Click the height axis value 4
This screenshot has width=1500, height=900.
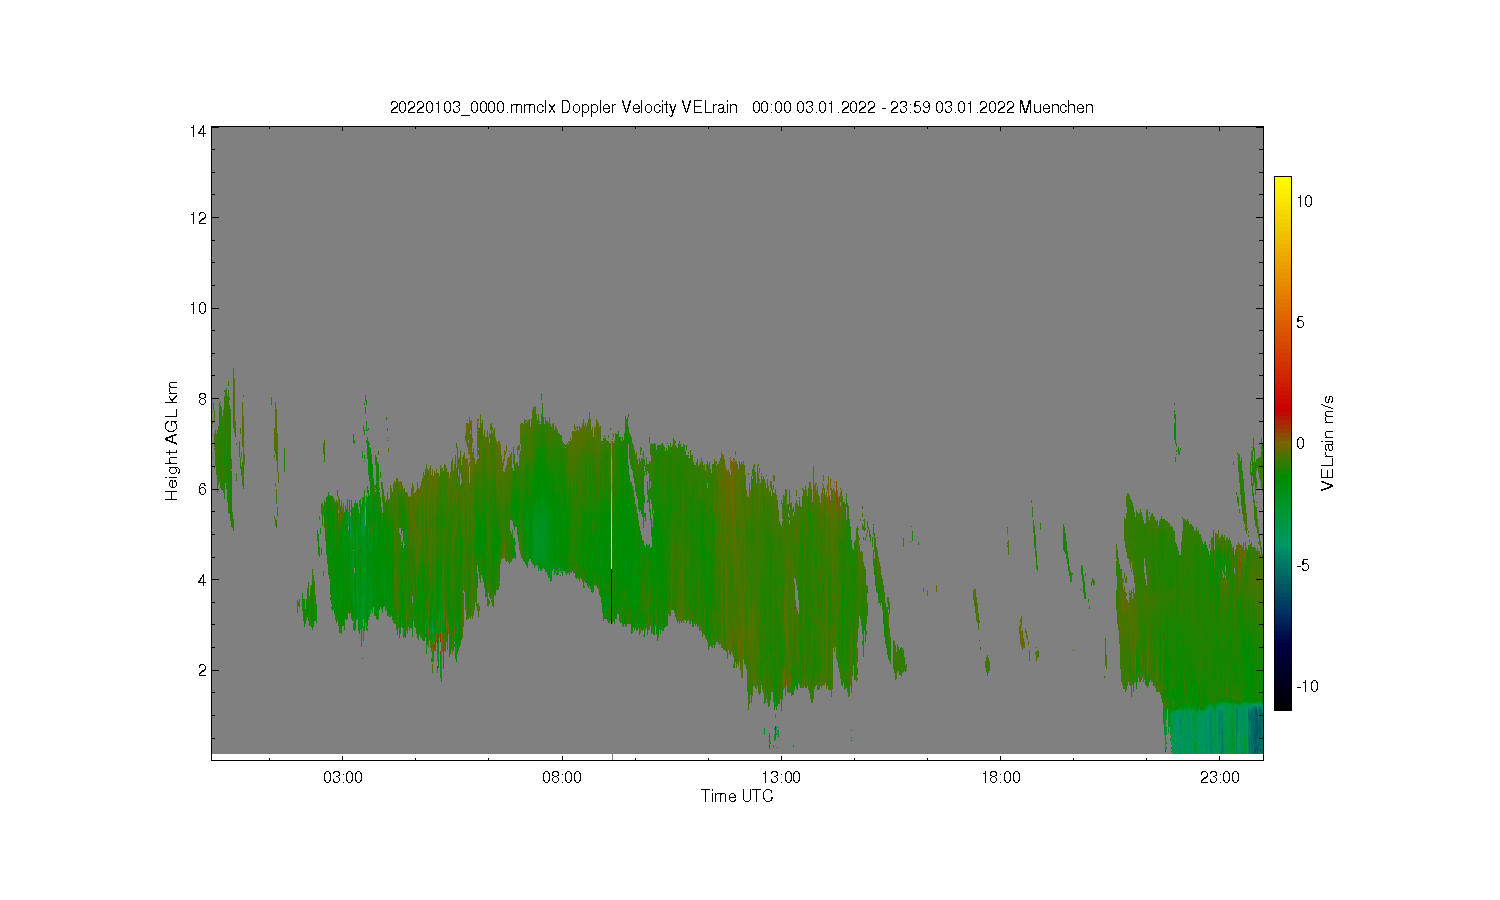(202, 579)
